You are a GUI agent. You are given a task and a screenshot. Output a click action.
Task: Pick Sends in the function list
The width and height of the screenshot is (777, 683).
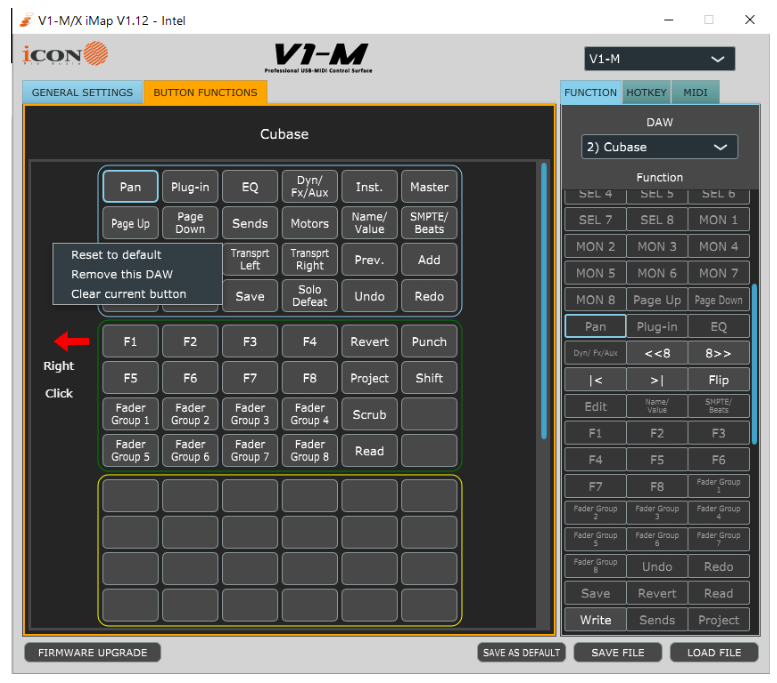[x=657, y=620]
